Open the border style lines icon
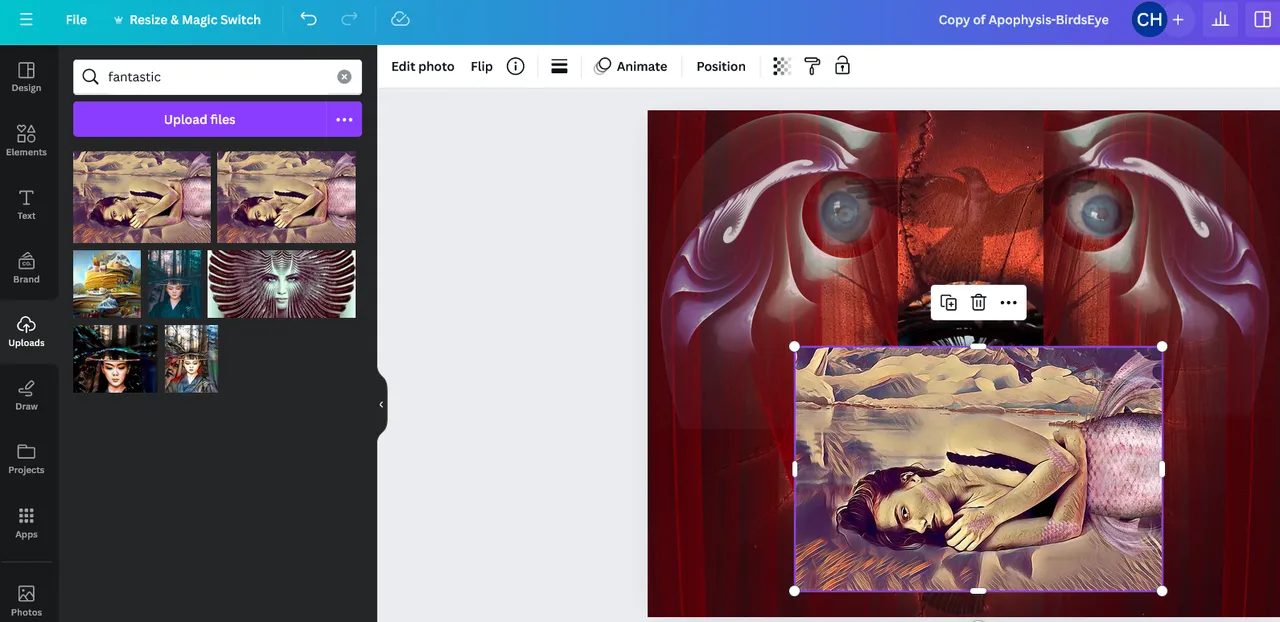The height and width of the screenshot is (622, 1280). 559,66
